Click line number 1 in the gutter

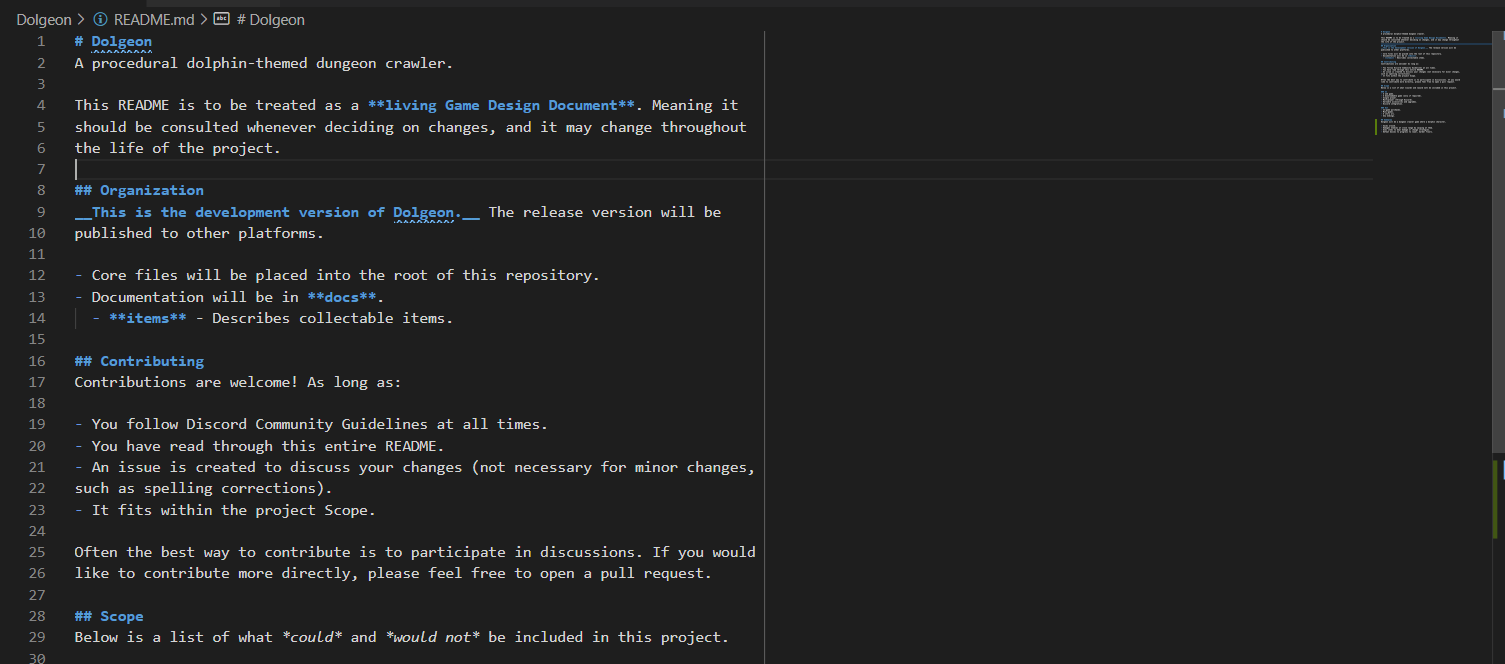pos(41,41)
